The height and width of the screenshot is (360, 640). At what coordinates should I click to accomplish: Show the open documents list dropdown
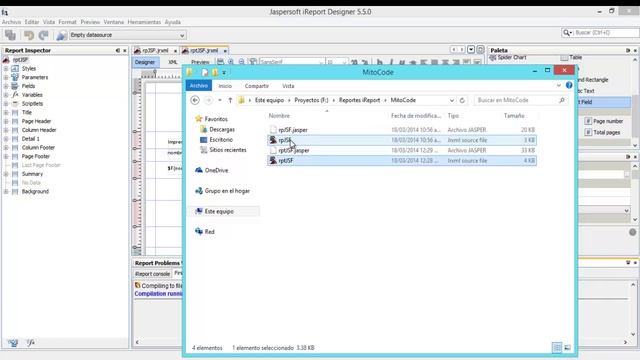tap(471, 49)
